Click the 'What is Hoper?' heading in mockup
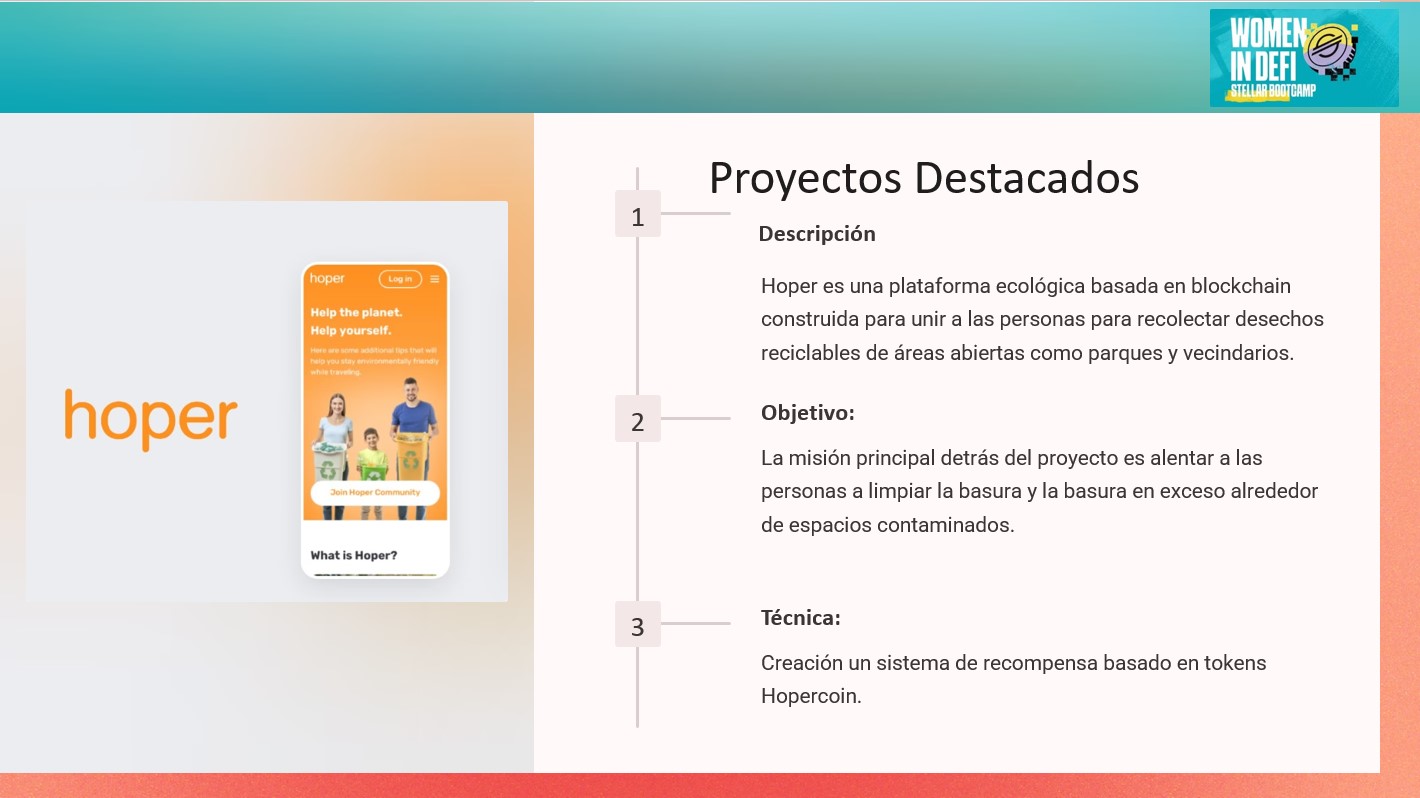Viewport: 1420px width, 798px height. click(353, 555)
